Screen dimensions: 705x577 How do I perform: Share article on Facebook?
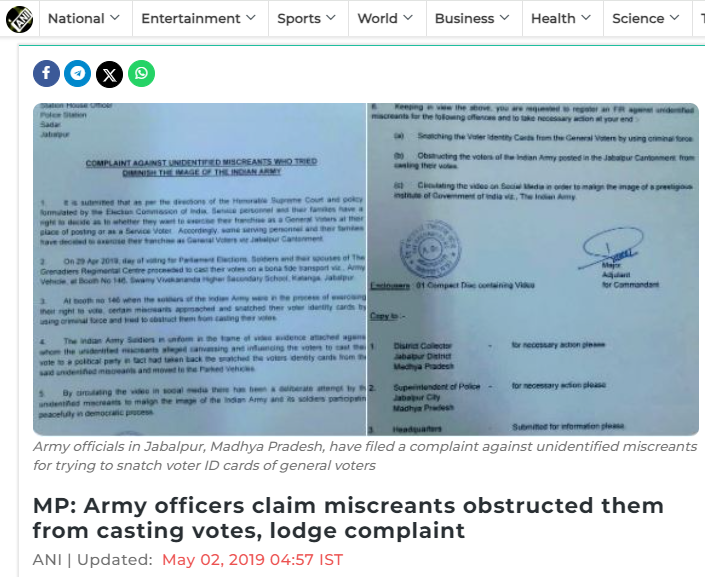click(x=46, y=73)
